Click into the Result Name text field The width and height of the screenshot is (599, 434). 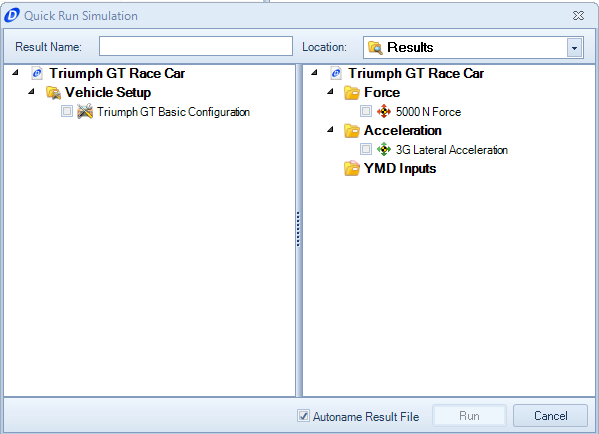coord(196,46)
